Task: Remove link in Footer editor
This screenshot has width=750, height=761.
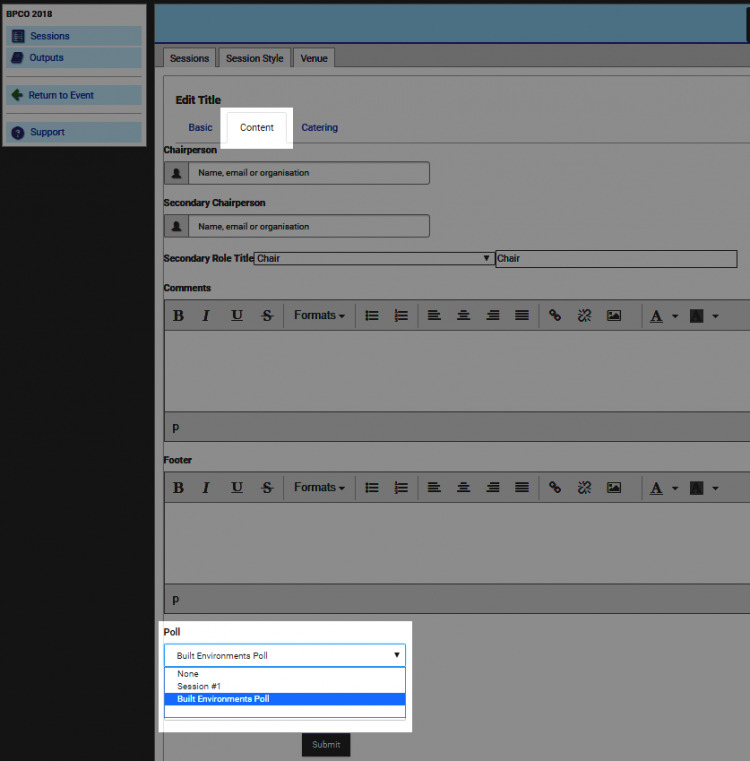Action: click(584, 487)
